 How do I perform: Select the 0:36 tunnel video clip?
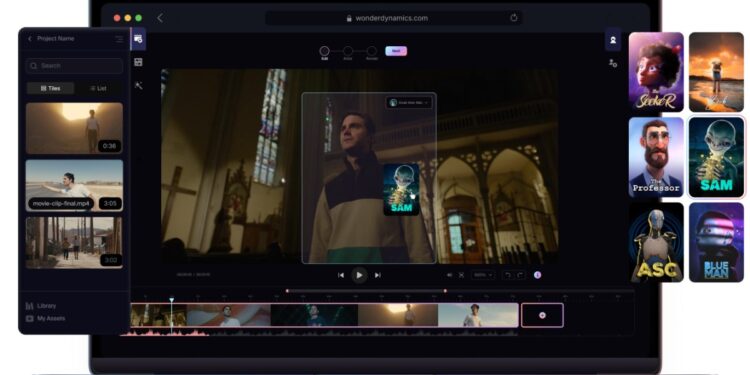tap(74, 128)
